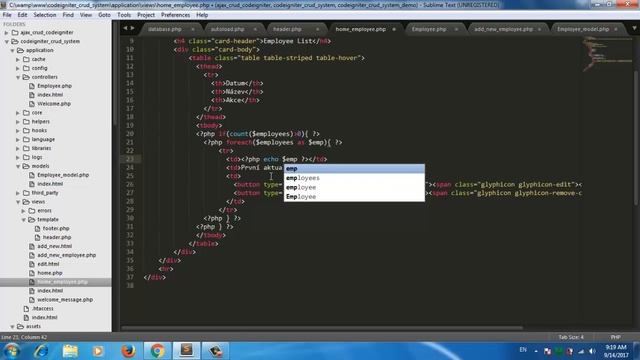Choose capitalized 'Employee' autocomplete suggestion
This screenshot has height=360, width=640.
pos(354,197)
